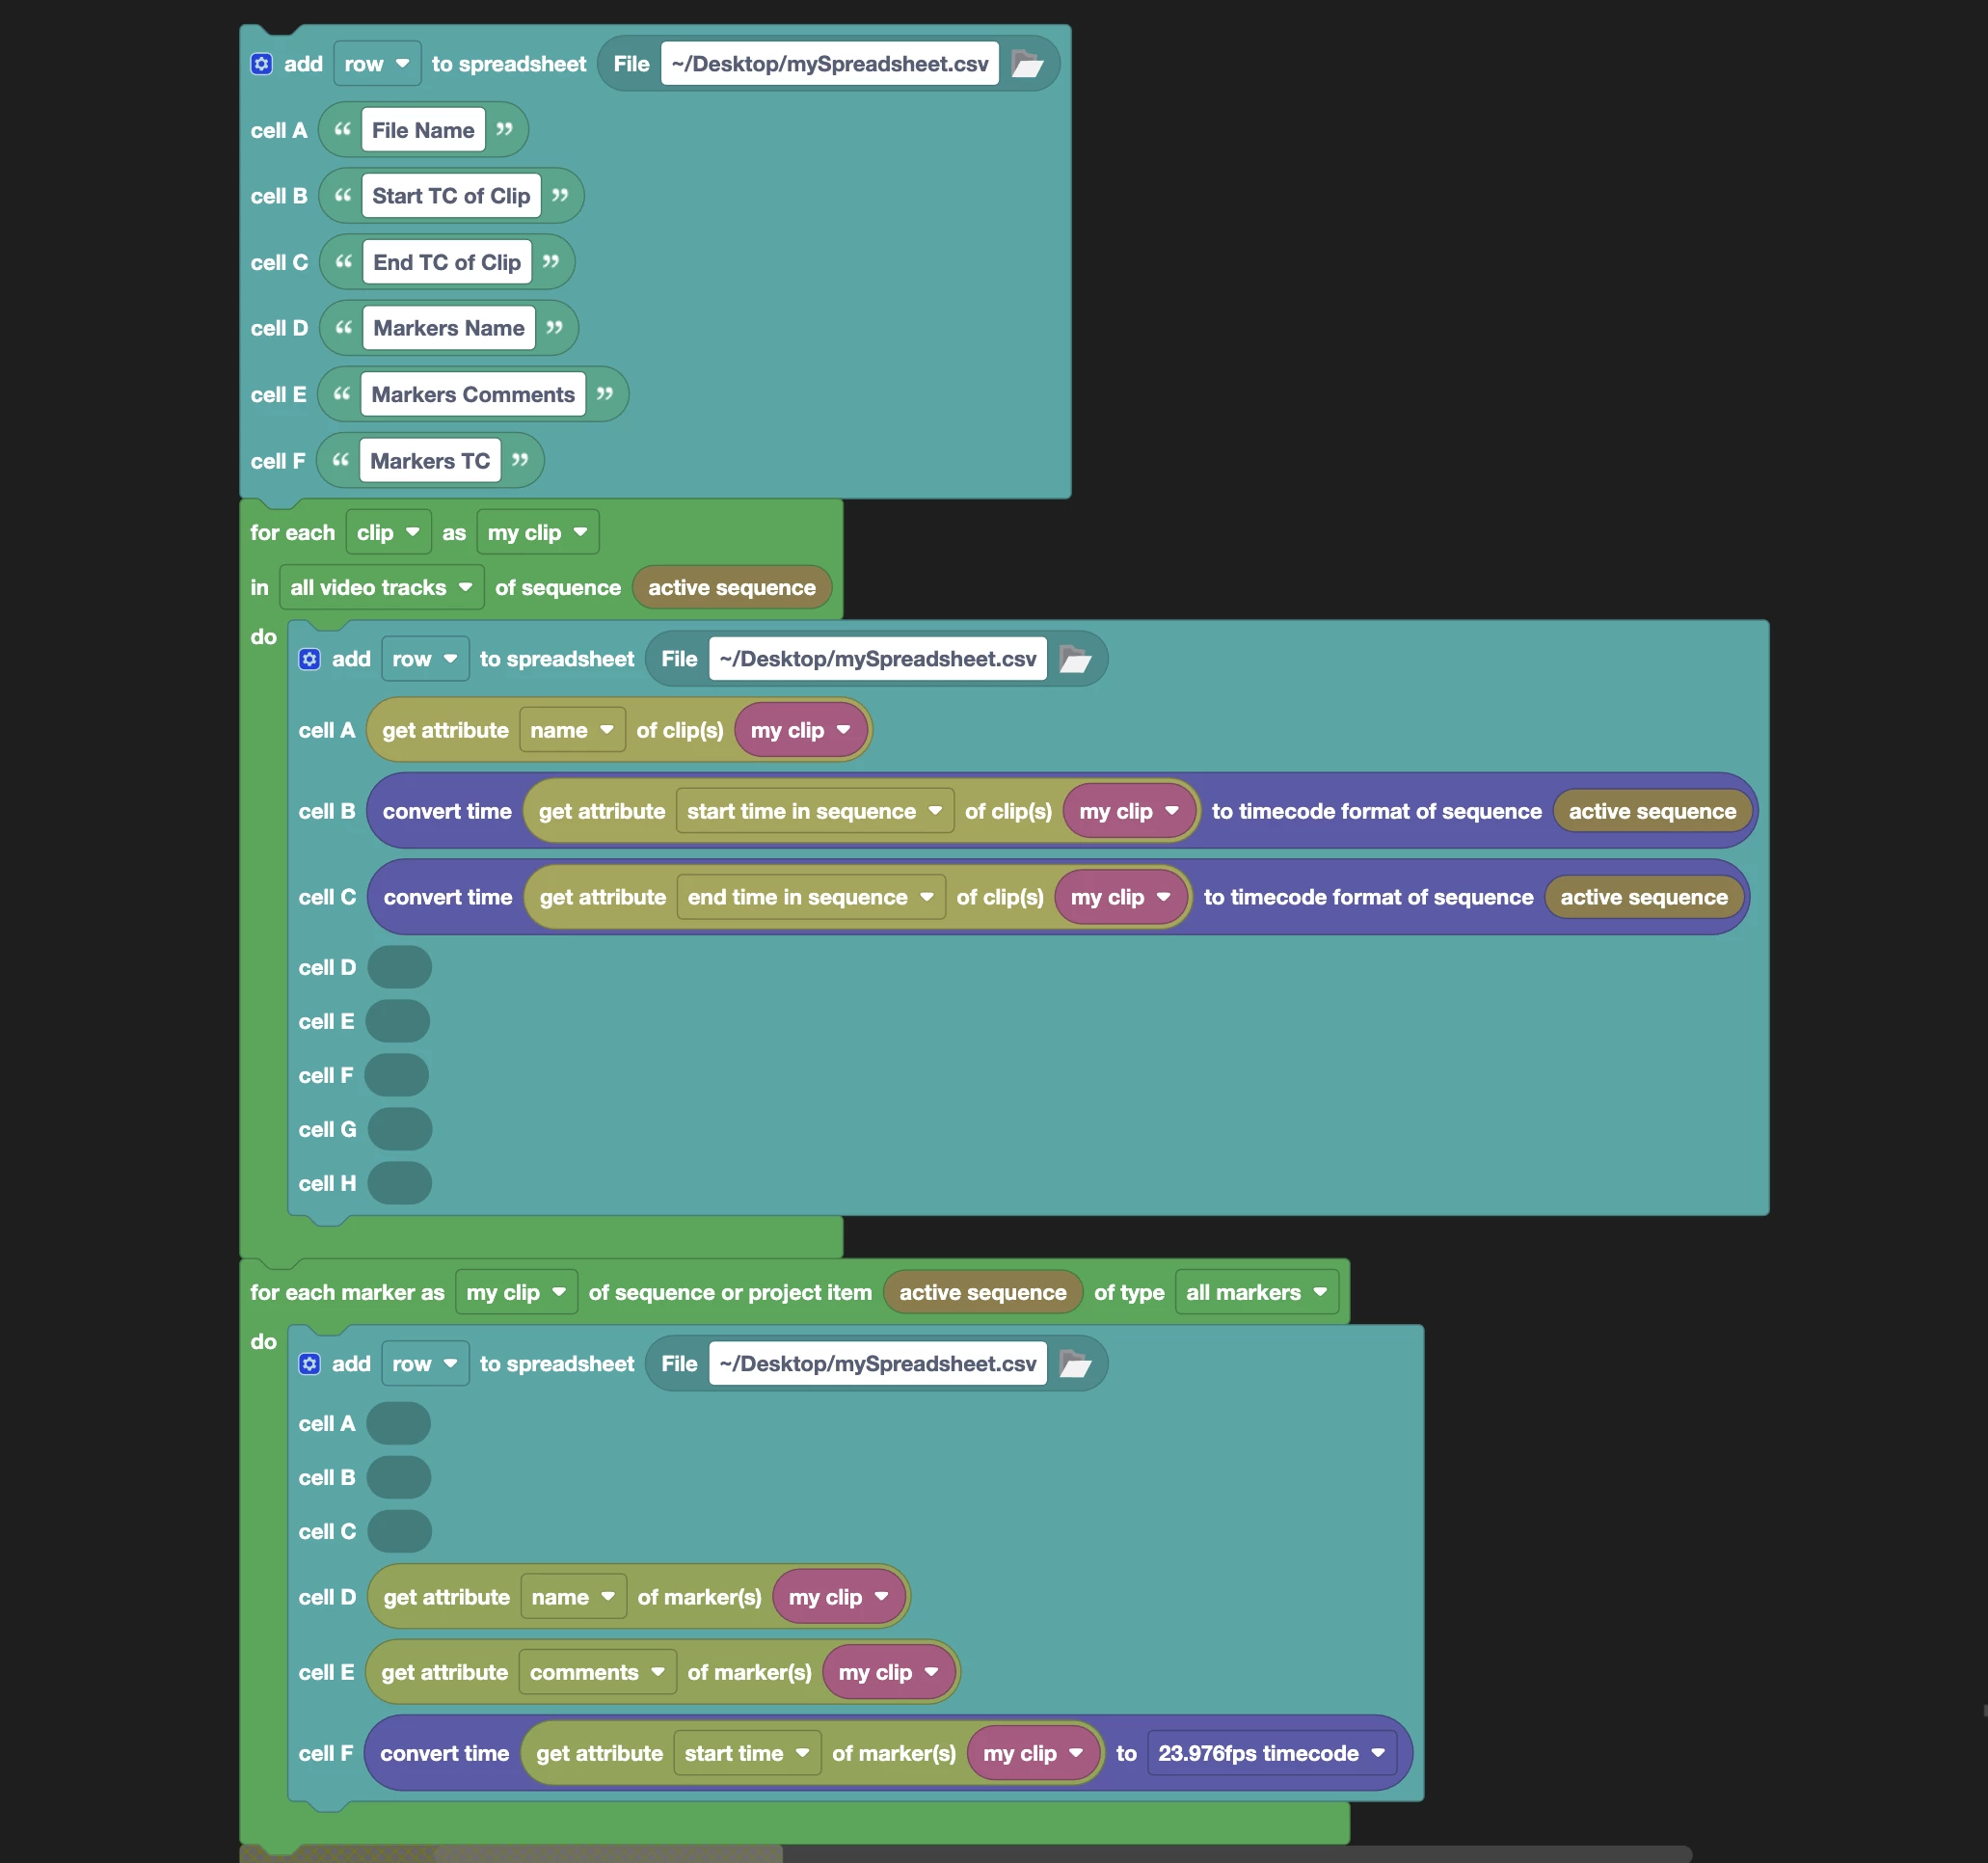Screen dimensions: 1988x1863
Task: Open folder icon in marker loop File block
Action: [x=1075, y=1364]
